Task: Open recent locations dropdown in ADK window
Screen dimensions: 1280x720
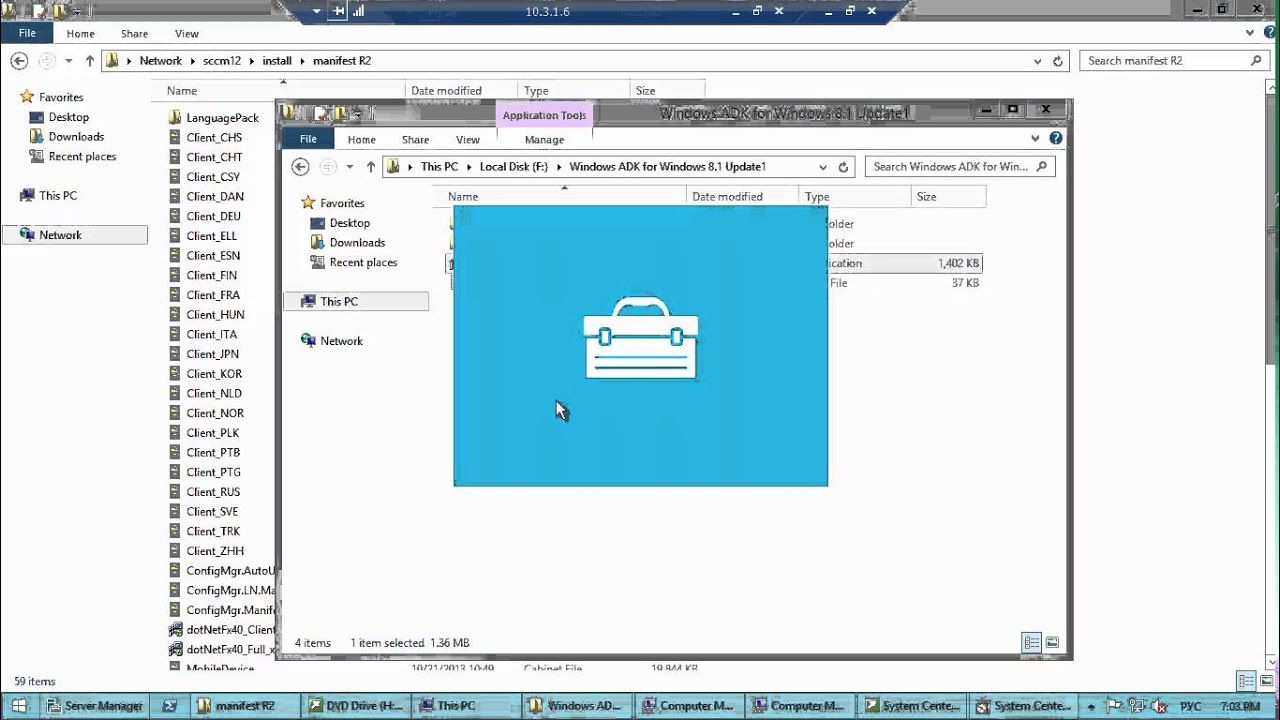Action: pos(350,167)
